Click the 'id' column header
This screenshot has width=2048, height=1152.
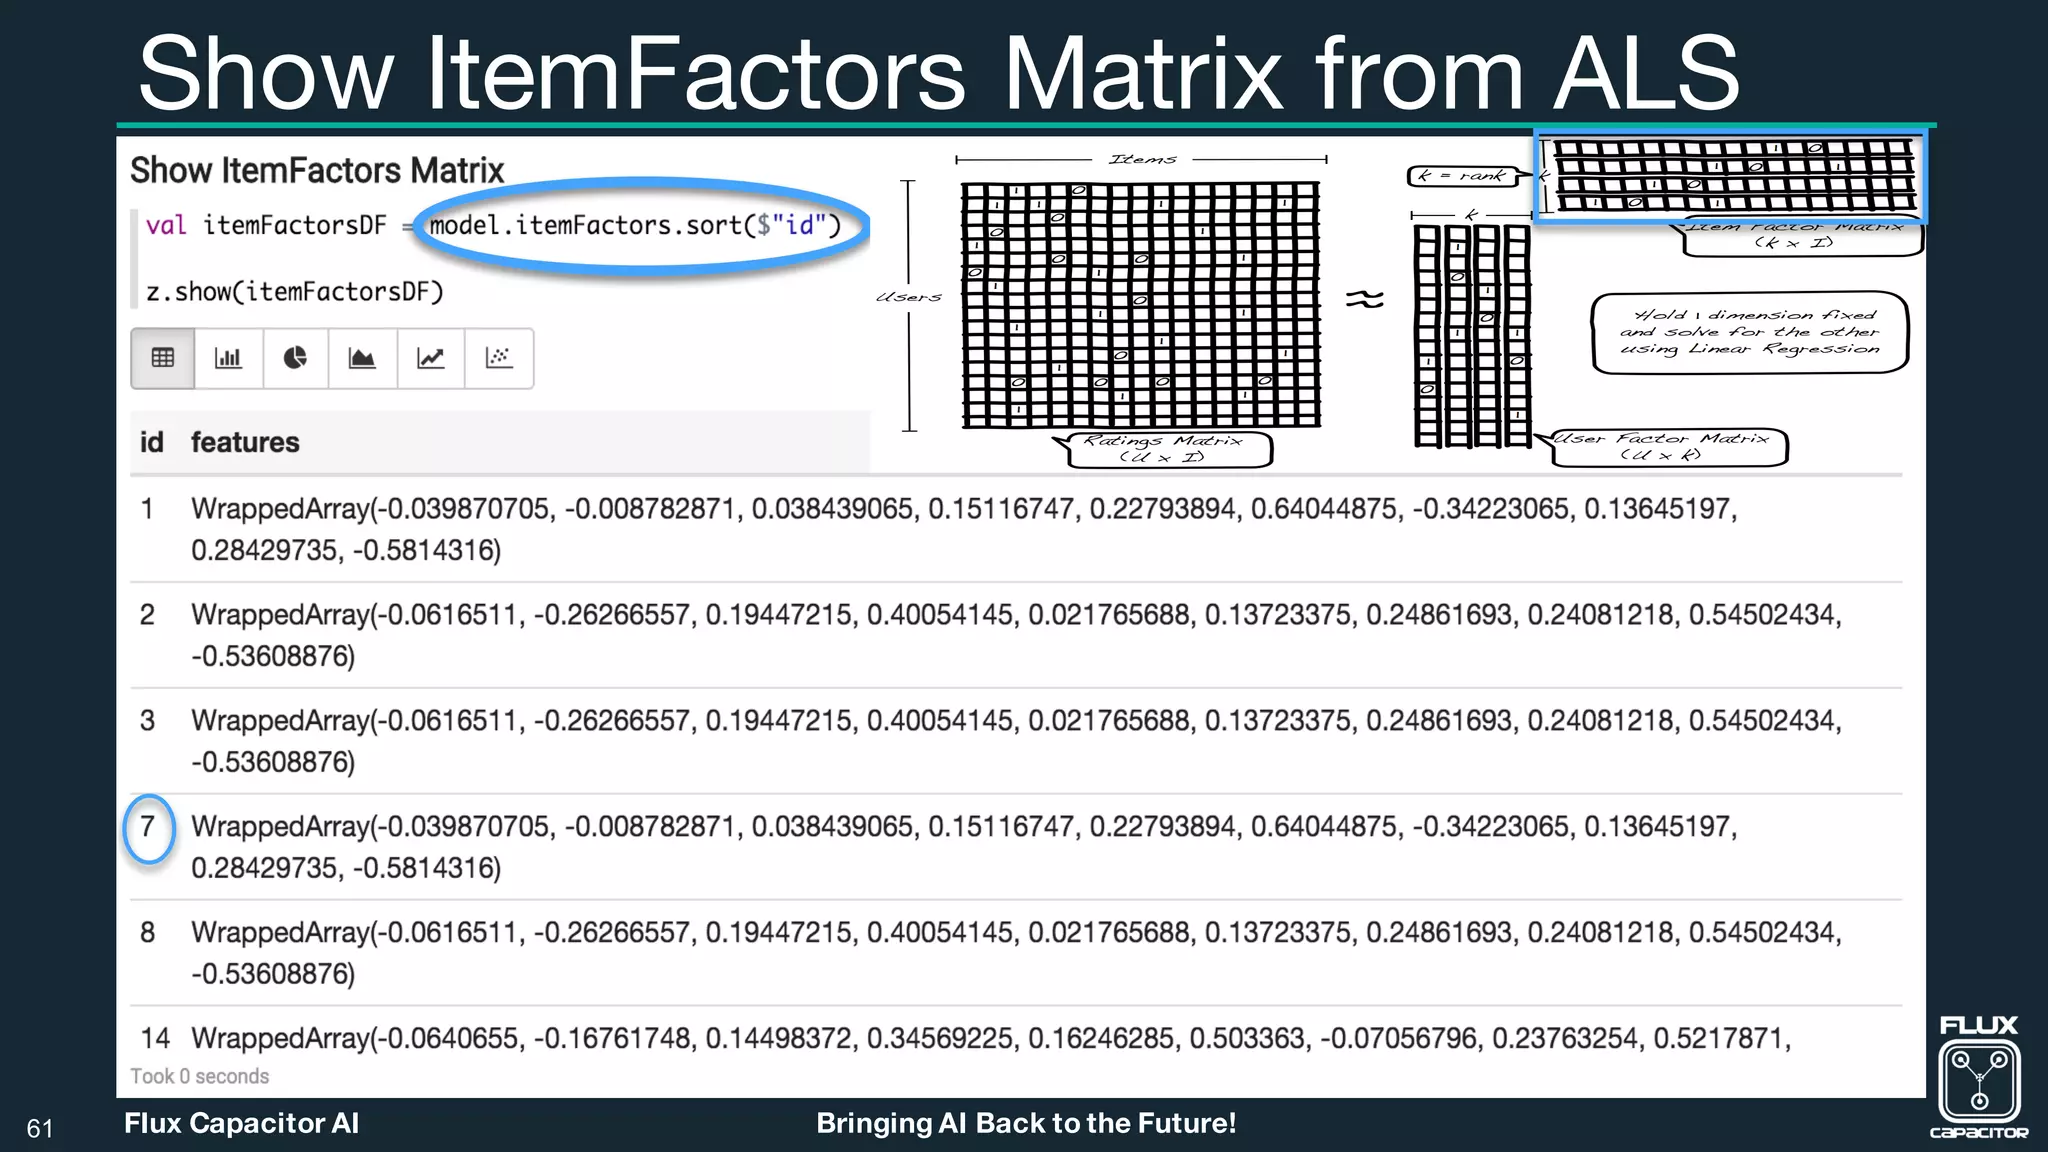[151, 442]
